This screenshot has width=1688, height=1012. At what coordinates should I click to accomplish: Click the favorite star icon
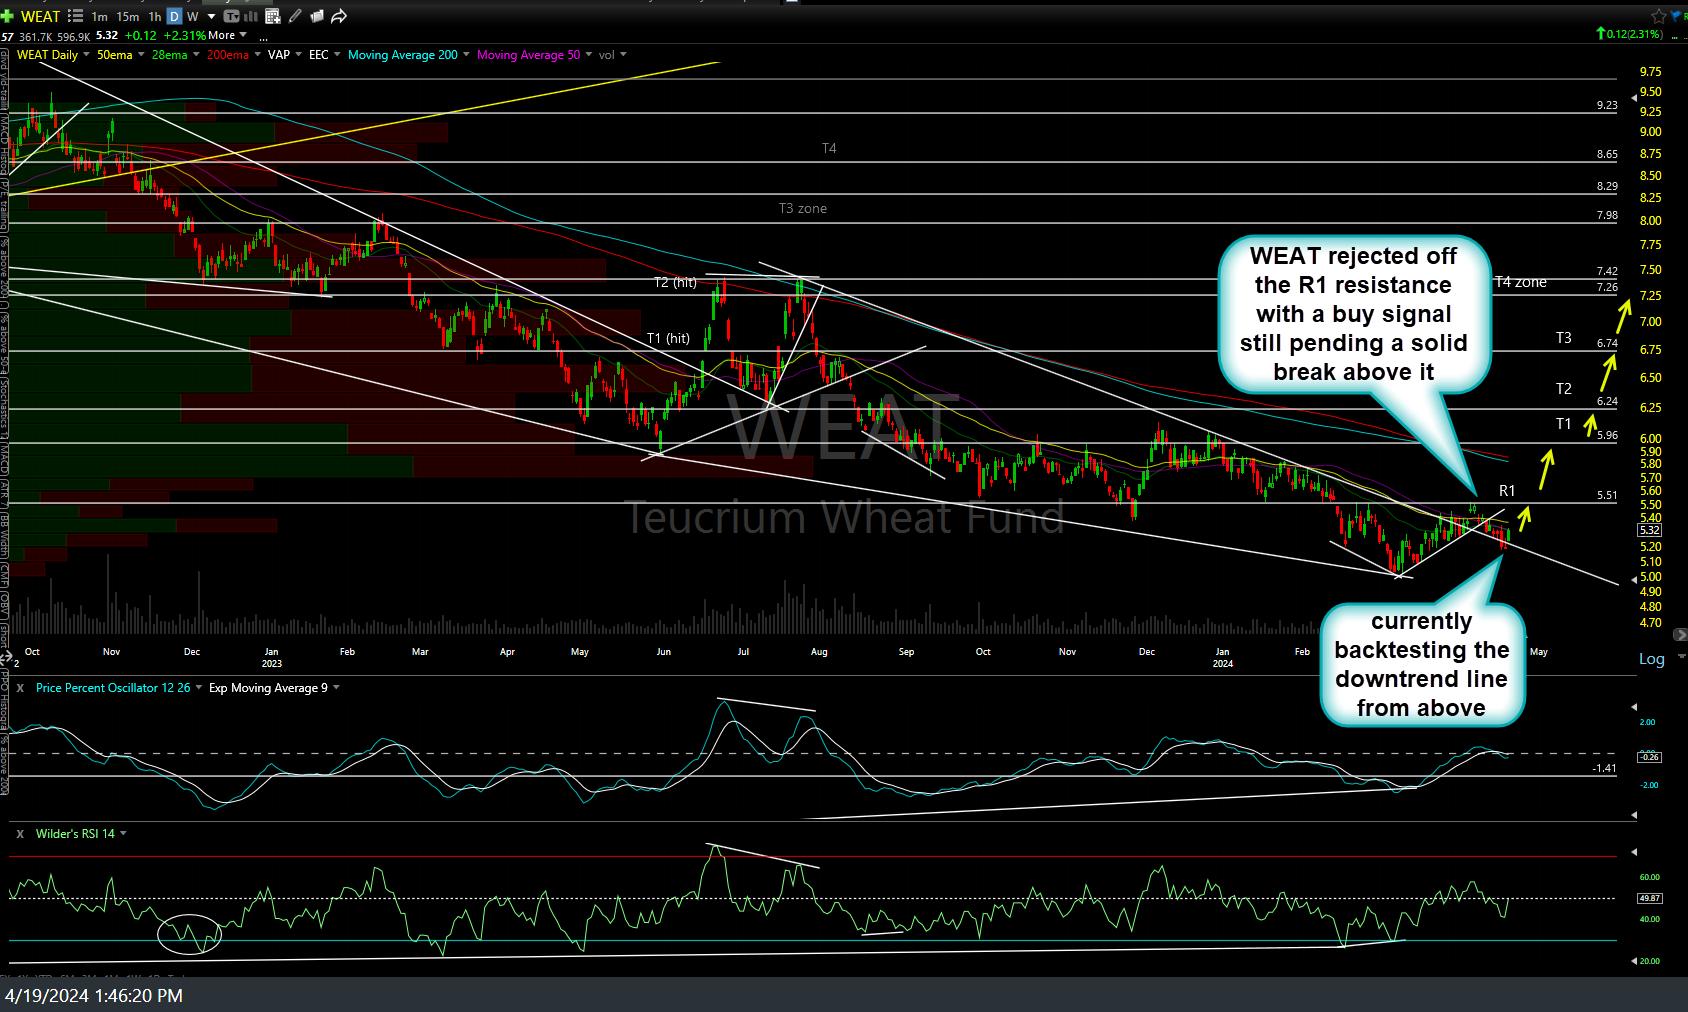(x=1659, y=16)
